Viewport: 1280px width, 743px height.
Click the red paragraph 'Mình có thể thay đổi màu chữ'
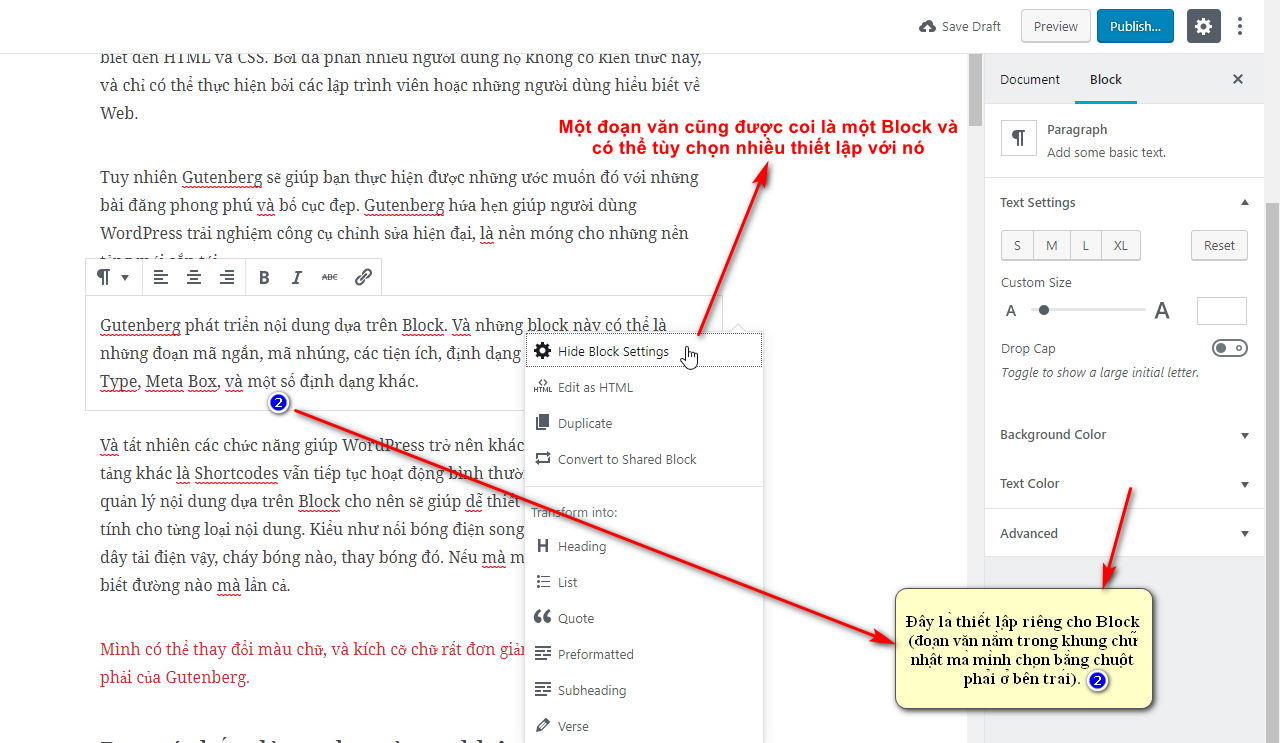(313, 663)
